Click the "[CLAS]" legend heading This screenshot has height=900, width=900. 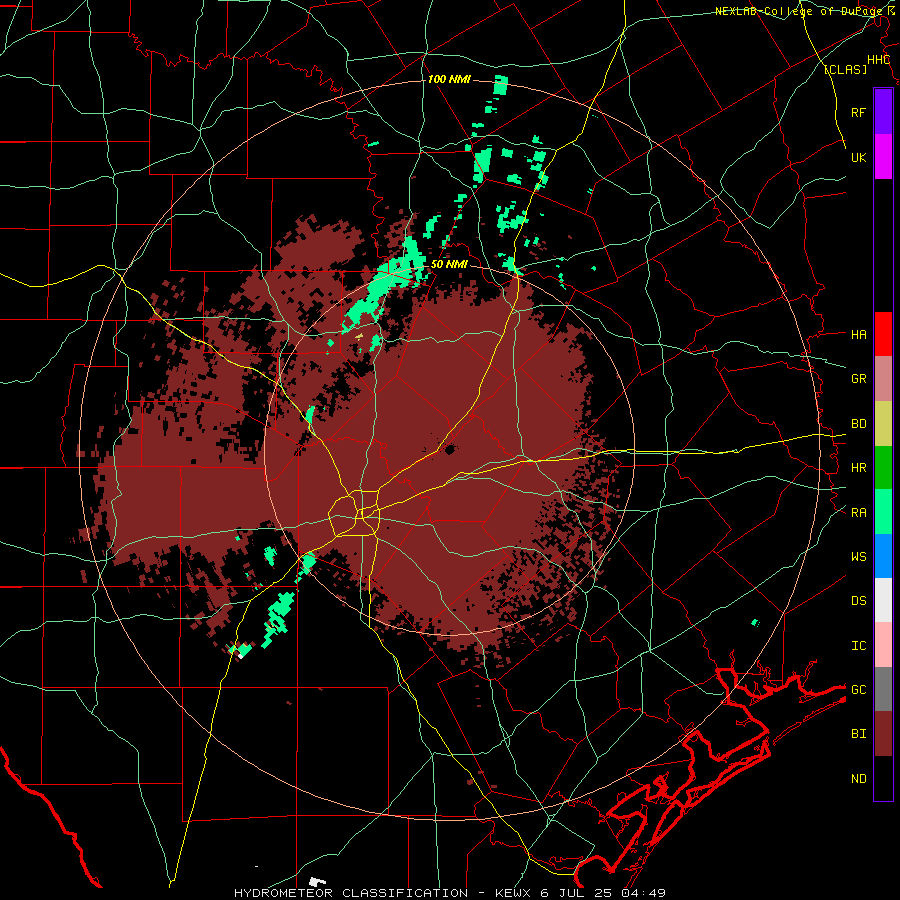(x=845, y=69)
